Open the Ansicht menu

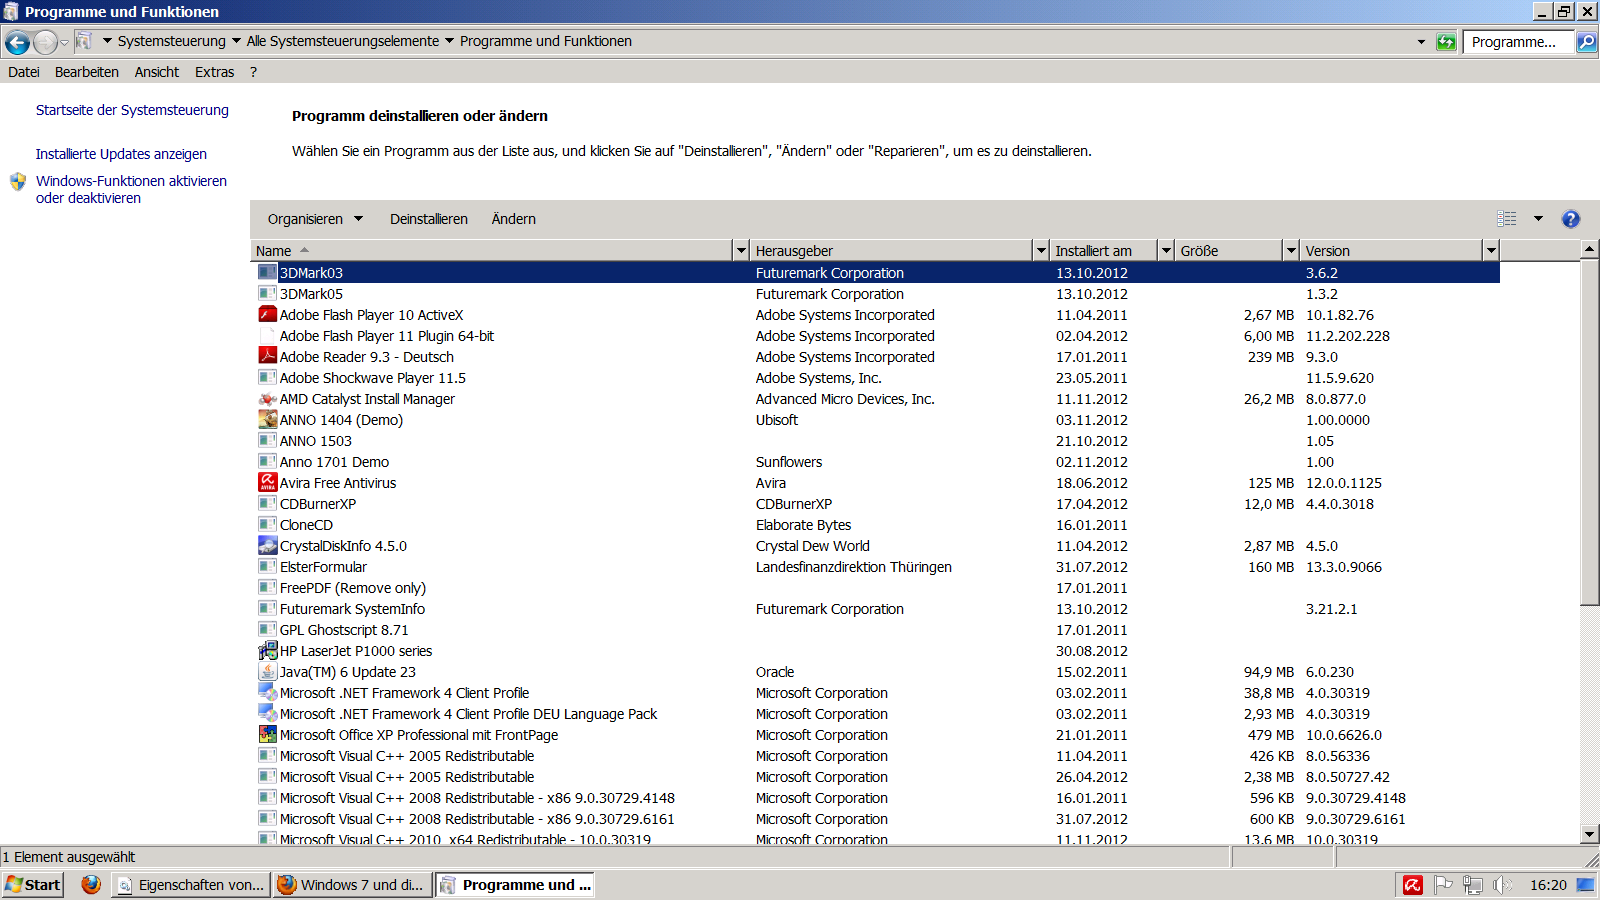click(156, 72)
